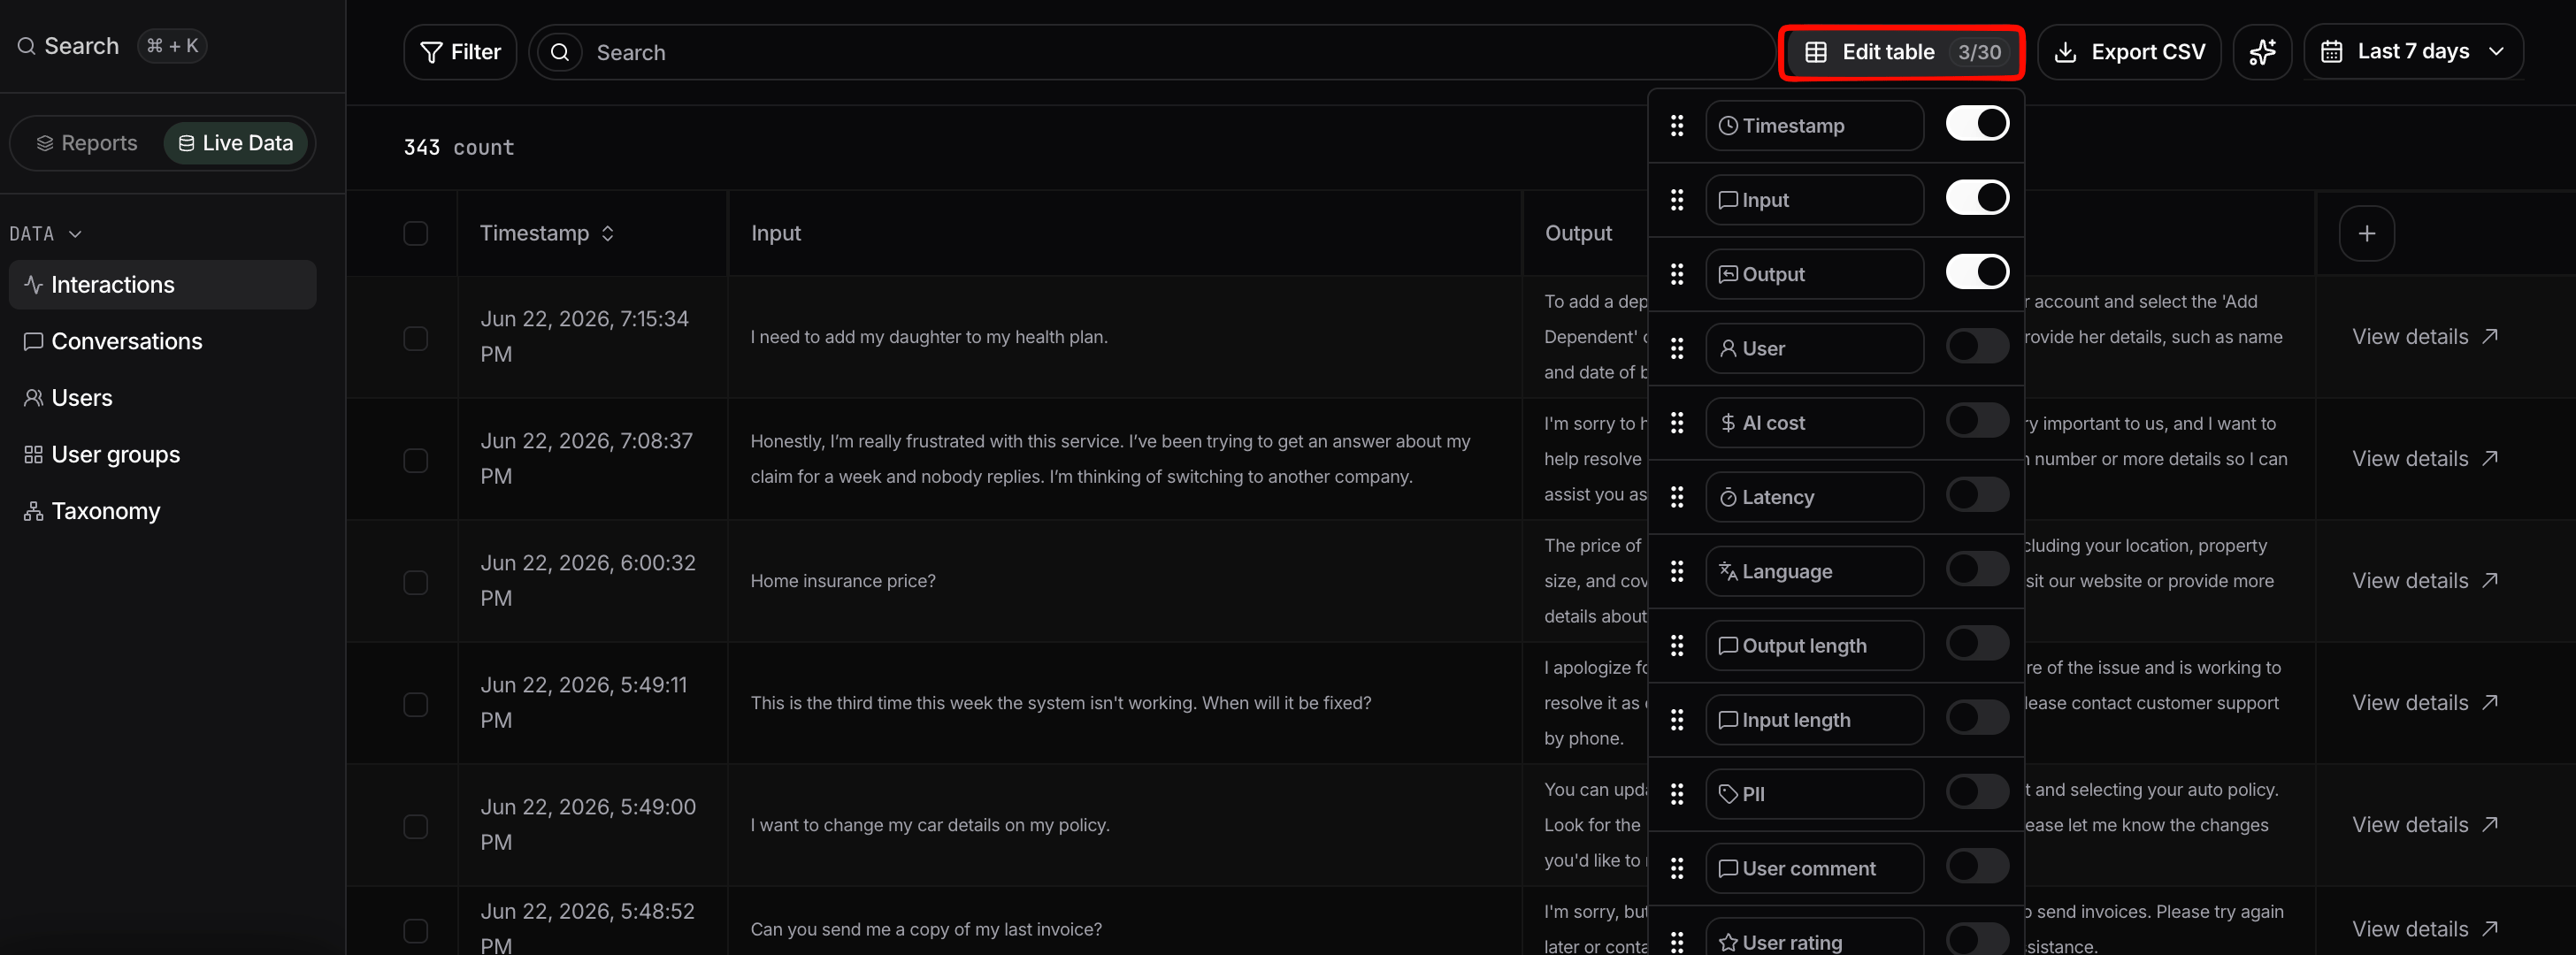Click the drag handle beside User

click(1677, 349)
